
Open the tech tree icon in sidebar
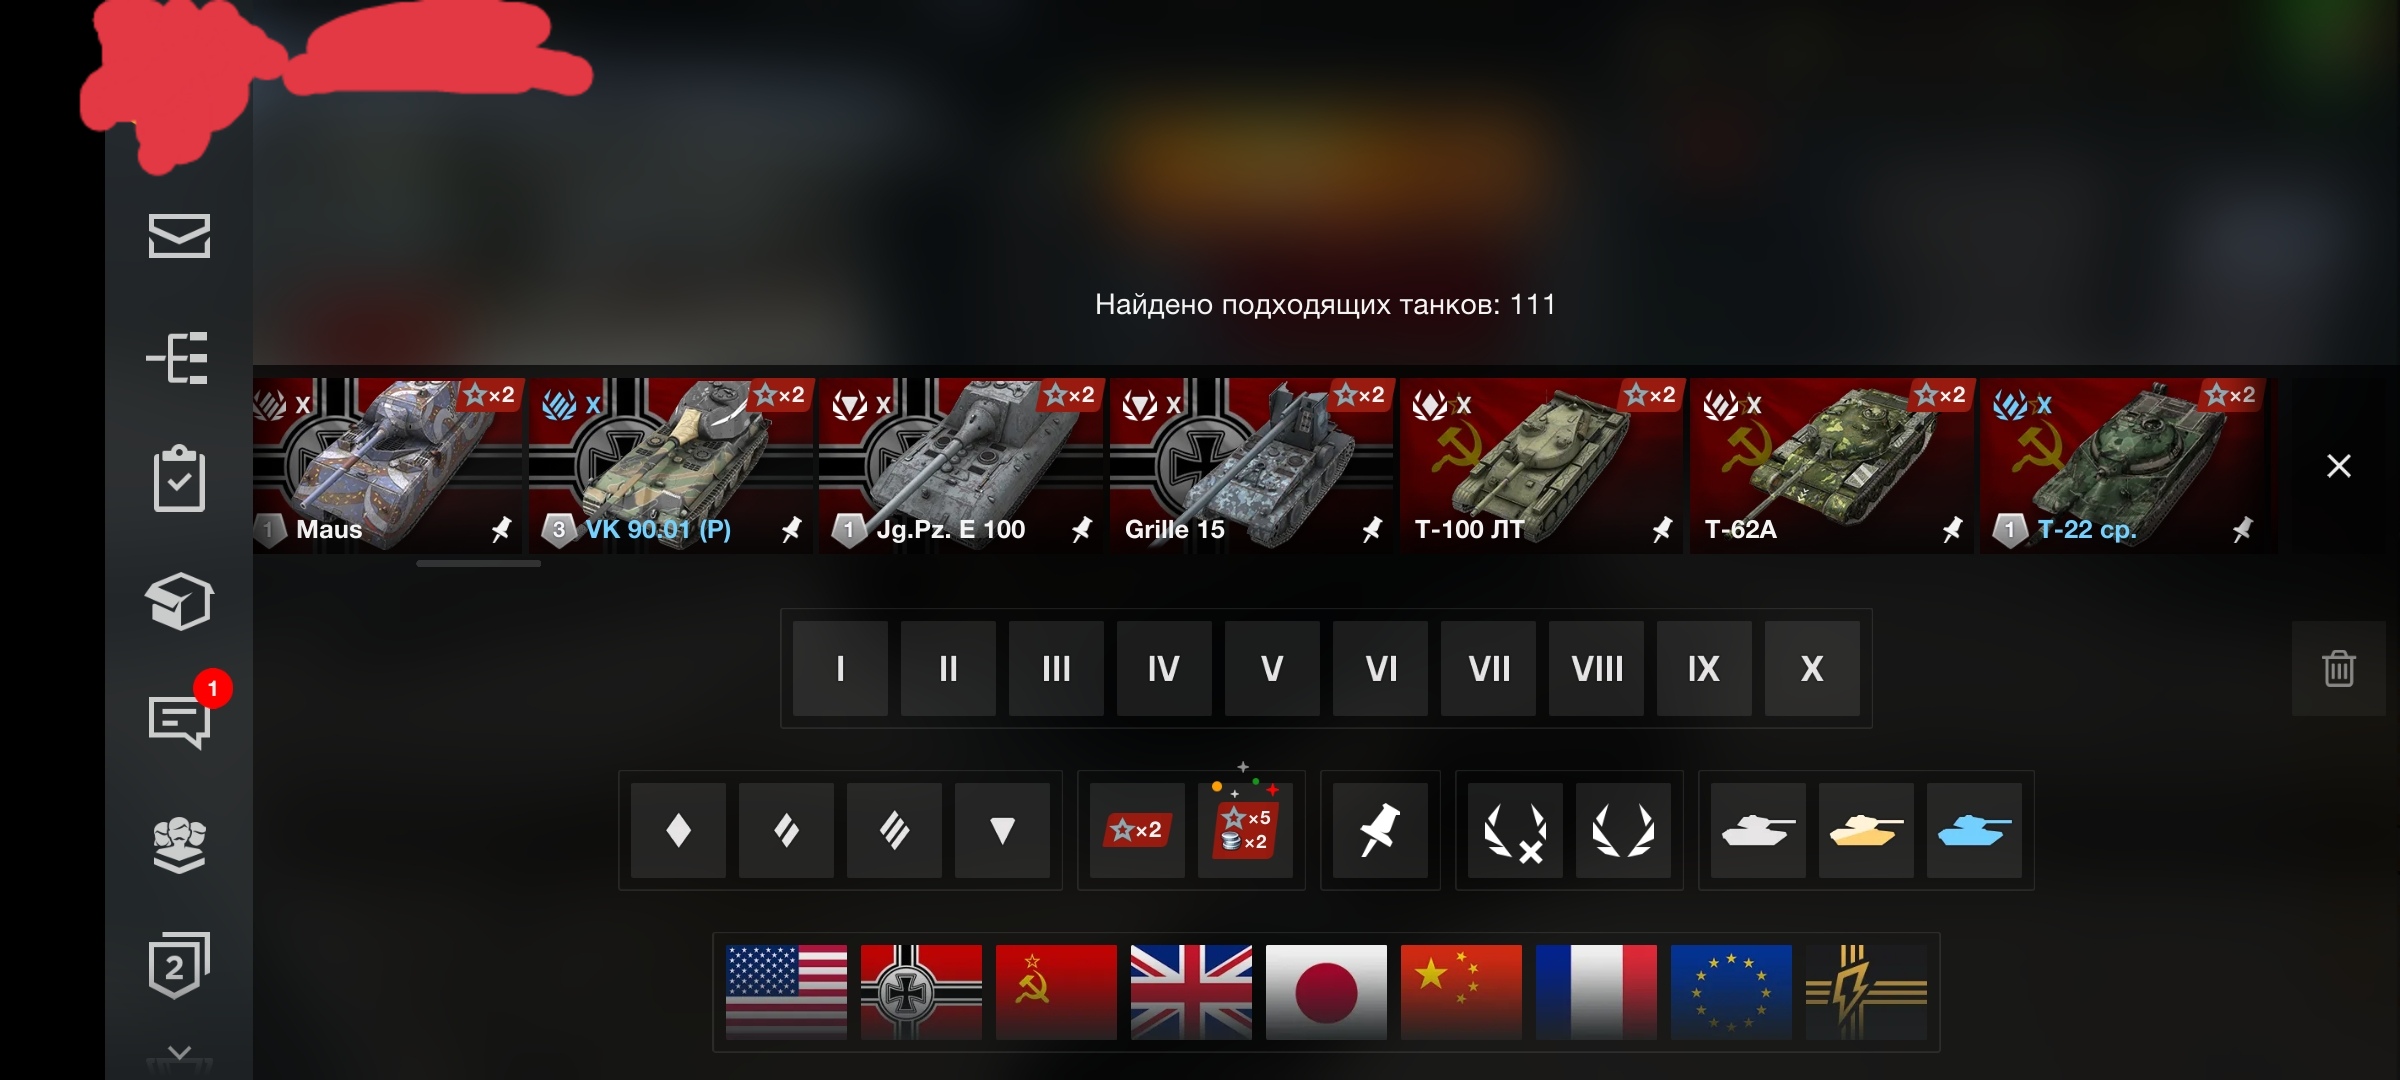click(x=178, y=358)
